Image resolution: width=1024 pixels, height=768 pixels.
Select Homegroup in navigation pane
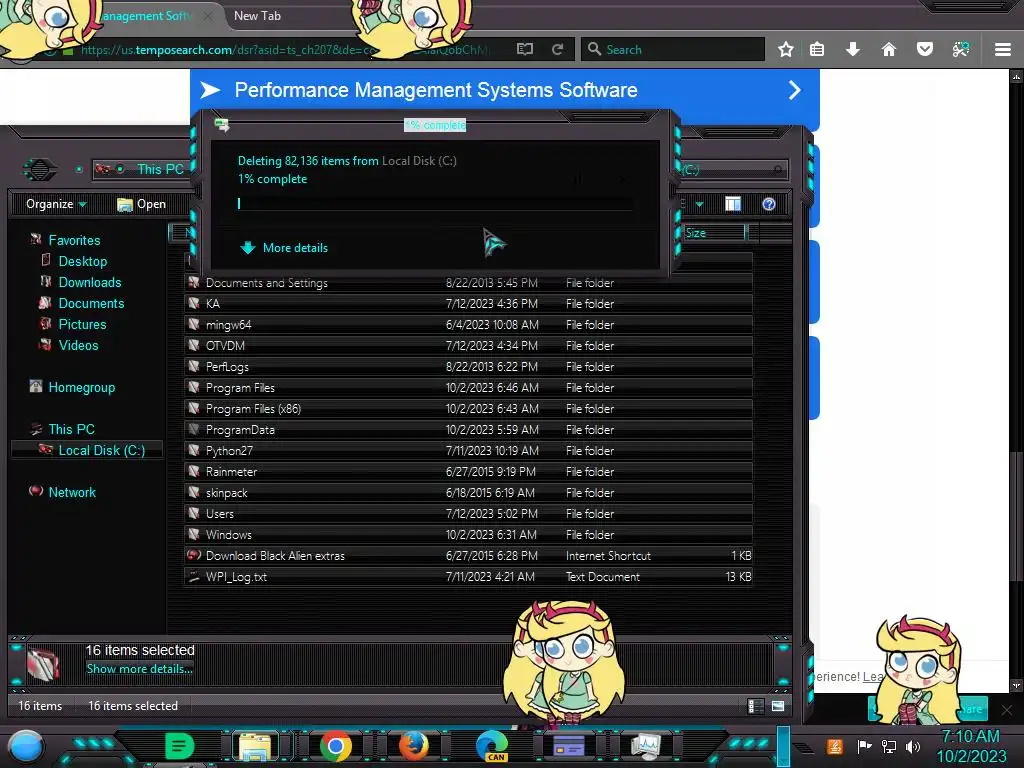tap(82, 387)
